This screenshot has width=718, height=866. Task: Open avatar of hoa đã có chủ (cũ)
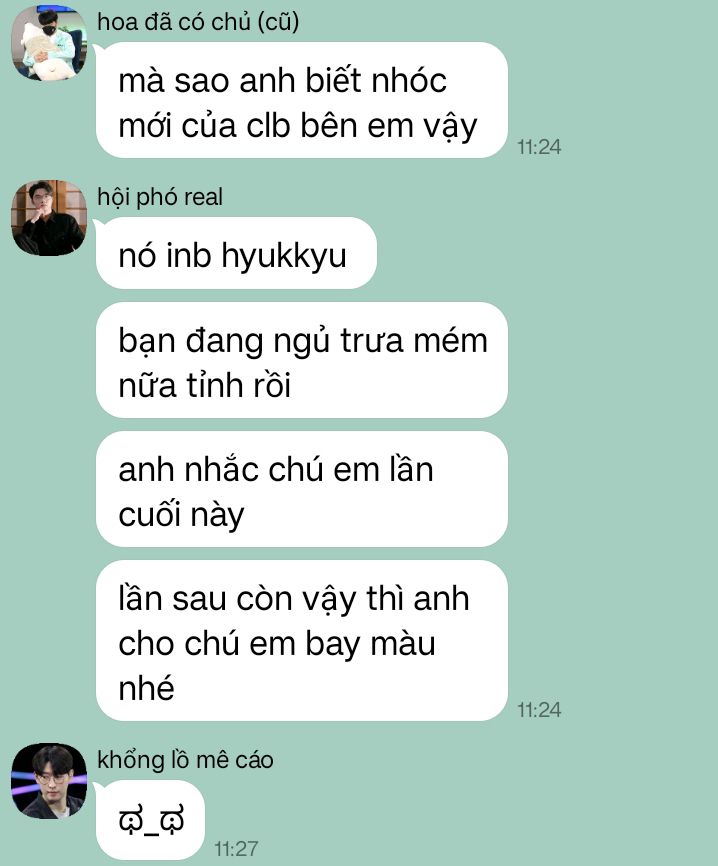click(x=49, y=43)
